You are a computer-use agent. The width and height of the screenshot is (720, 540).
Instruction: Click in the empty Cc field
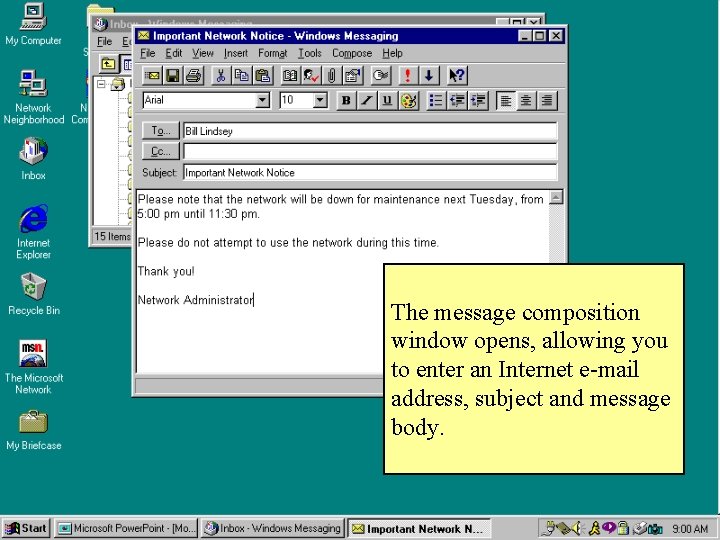tap(370, 151)
